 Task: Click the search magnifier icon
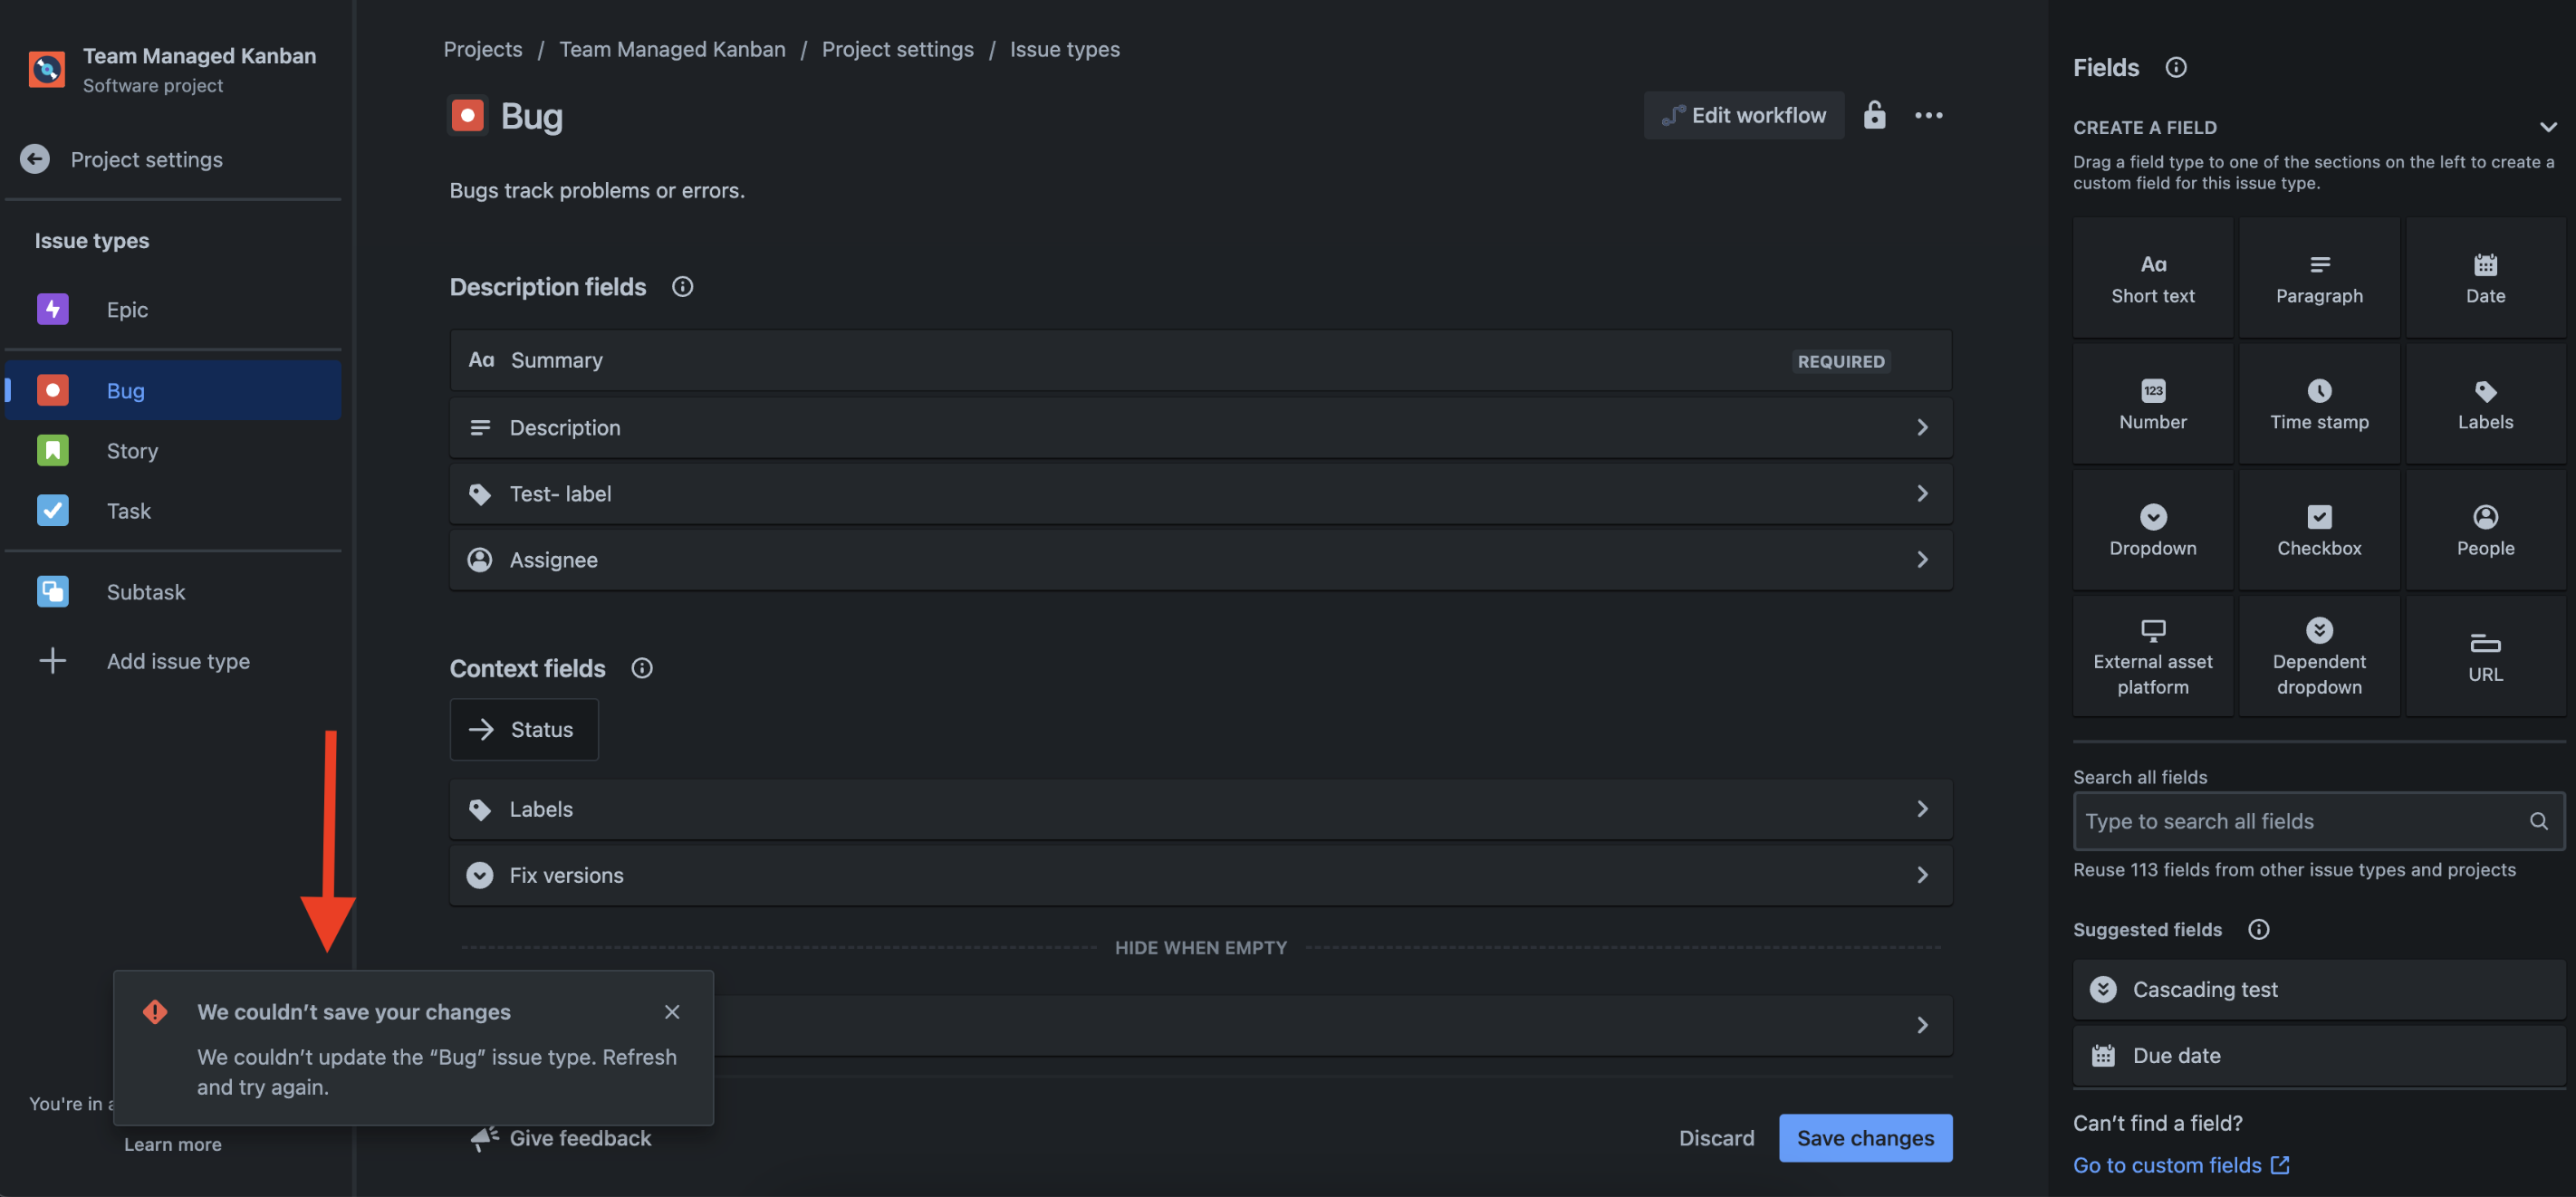point(2538,821)
